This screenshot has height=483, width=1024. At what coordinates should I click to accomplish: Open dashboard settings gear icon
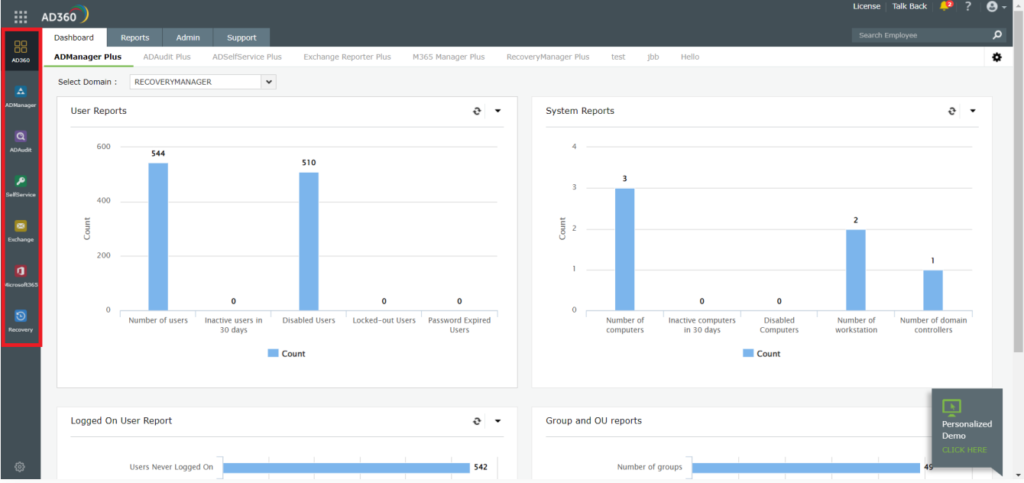[997, 57]
